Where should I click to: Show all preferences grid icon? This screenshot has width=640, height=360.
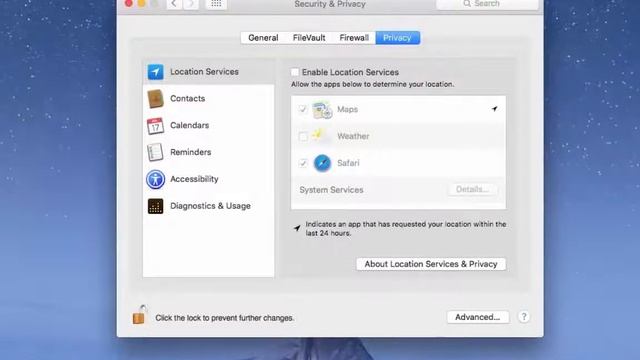[216, 4]
